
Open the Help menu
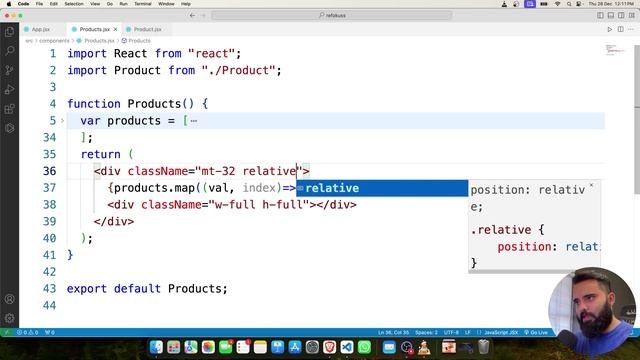pos(186,4)
